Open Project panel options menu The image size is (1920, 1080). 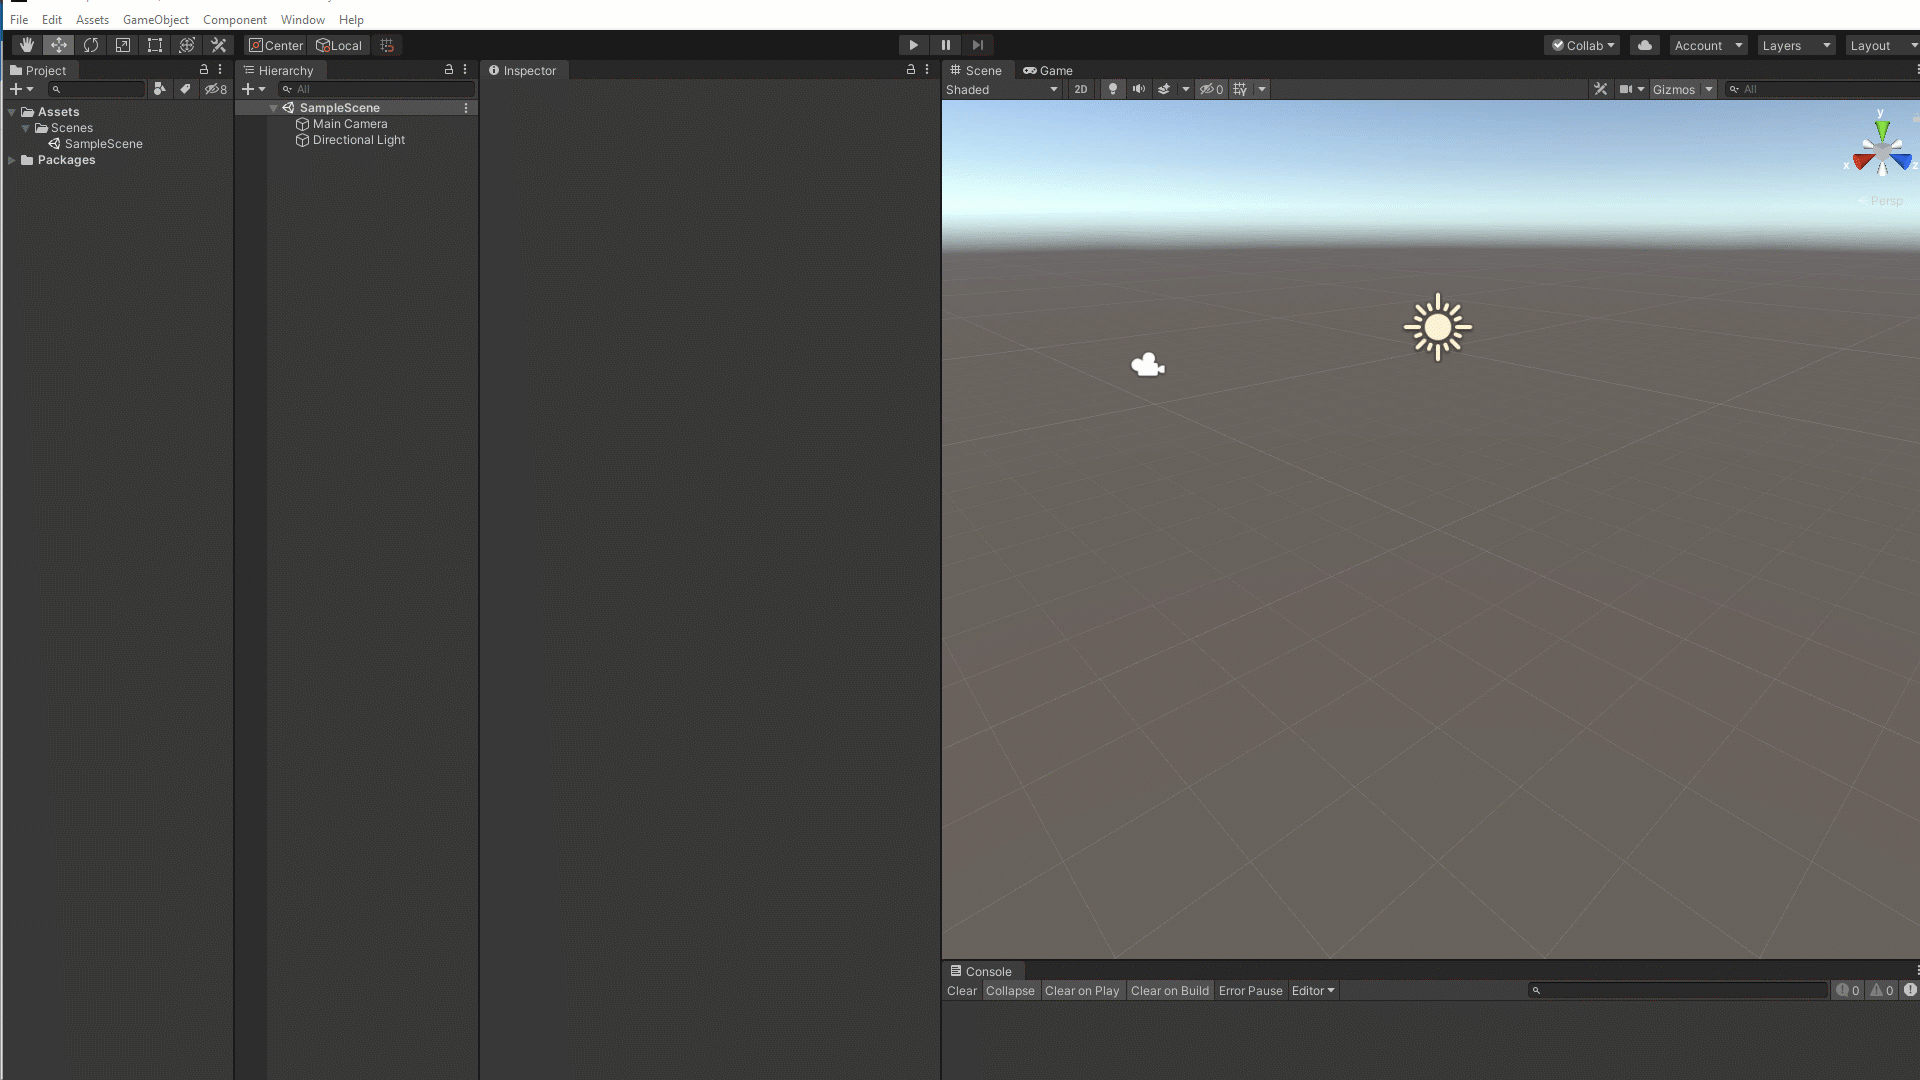220,69
